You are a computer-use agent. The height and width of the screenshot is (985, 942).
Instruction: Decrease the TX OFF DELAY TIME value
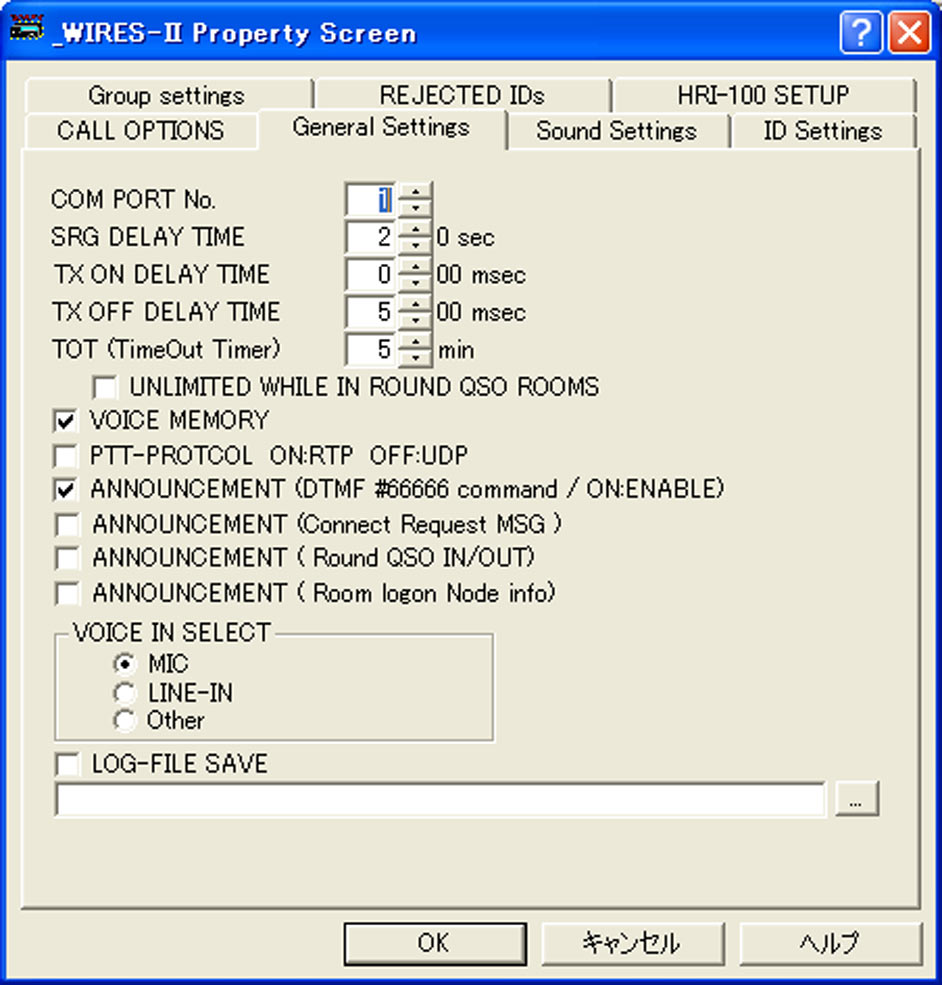coord(415,322)
